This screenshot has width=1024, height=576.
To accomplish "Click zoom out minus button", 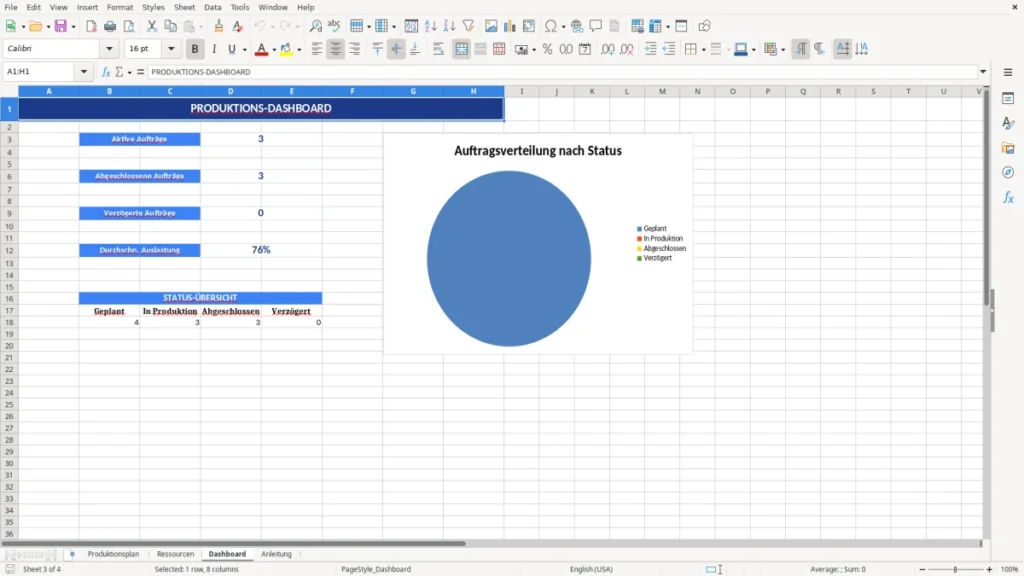I will coord(922,569).
